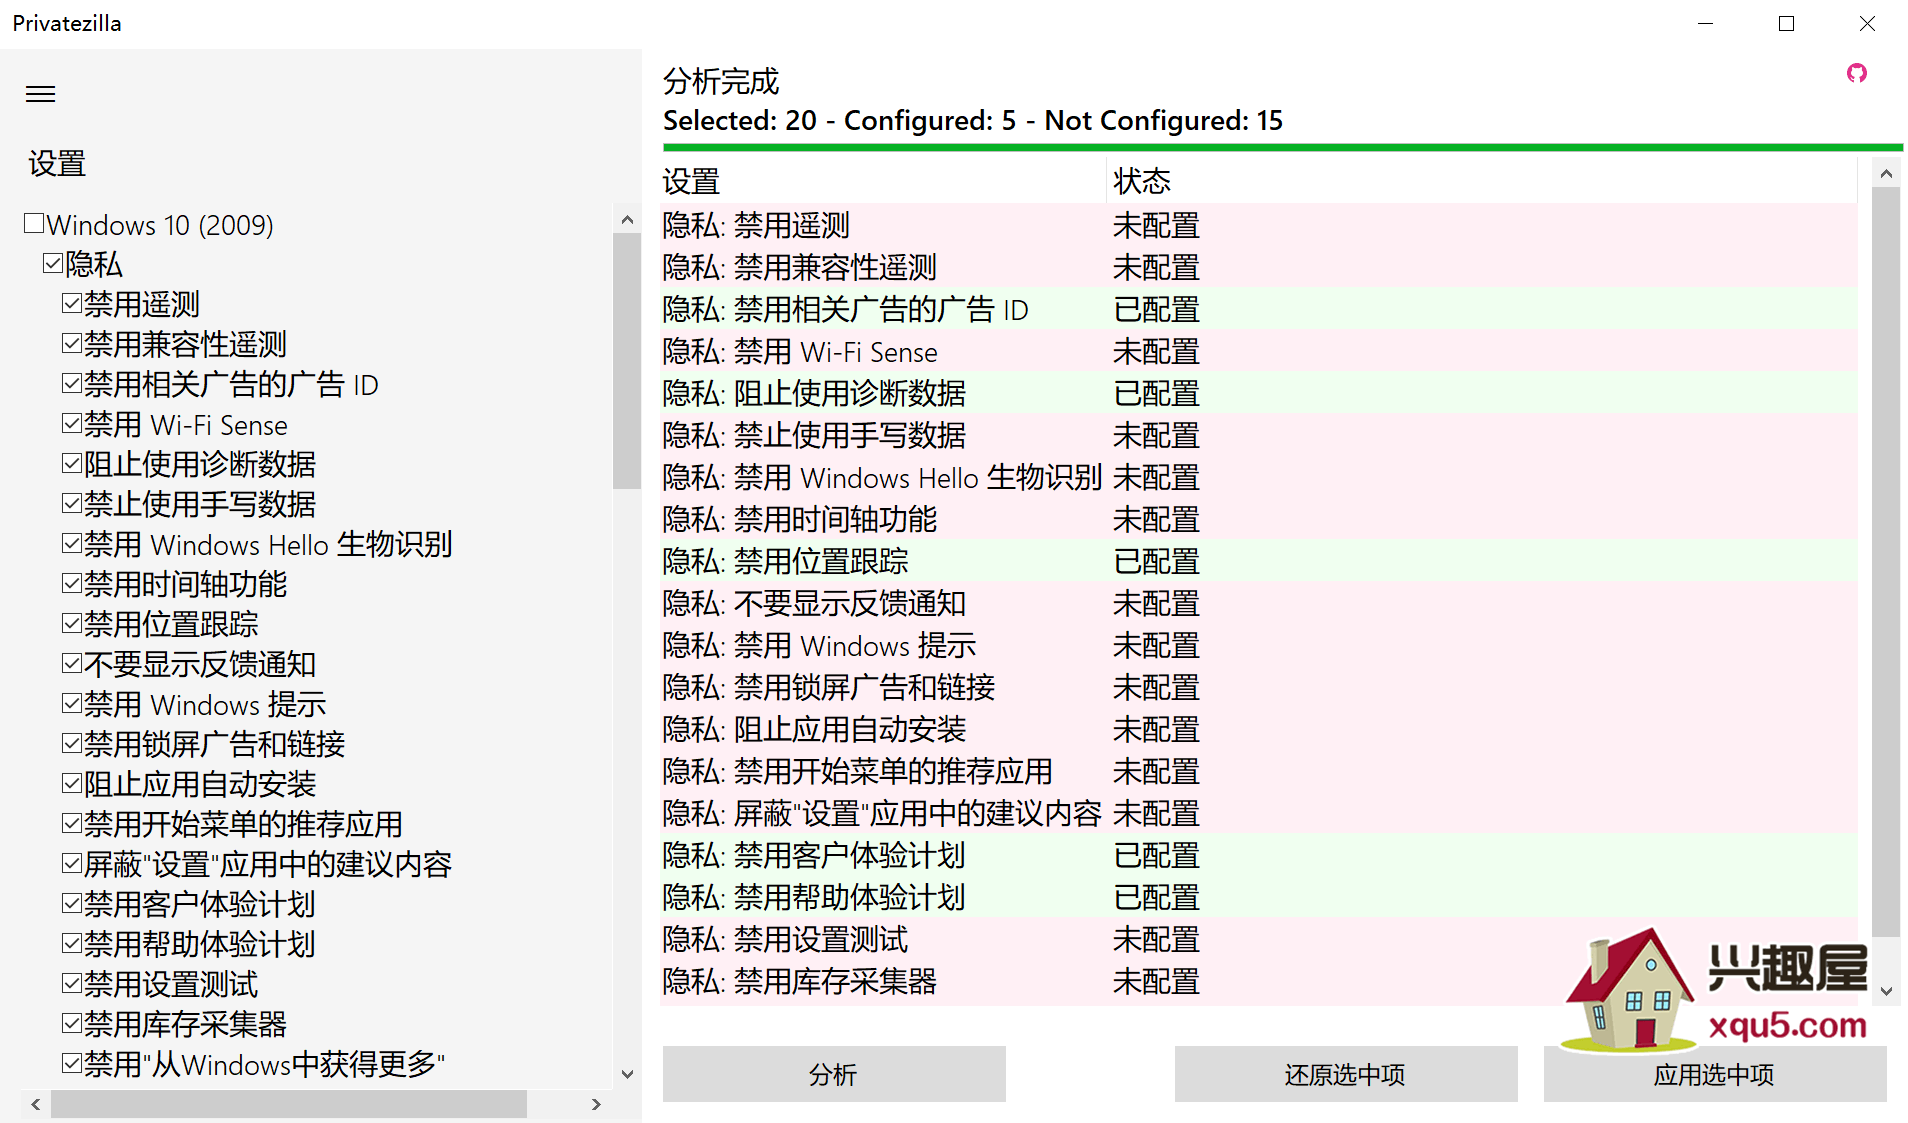Select result row 隐私: 禁用相关广告的广告 ID
1908x1123 pixels.
pos(1259,309)
